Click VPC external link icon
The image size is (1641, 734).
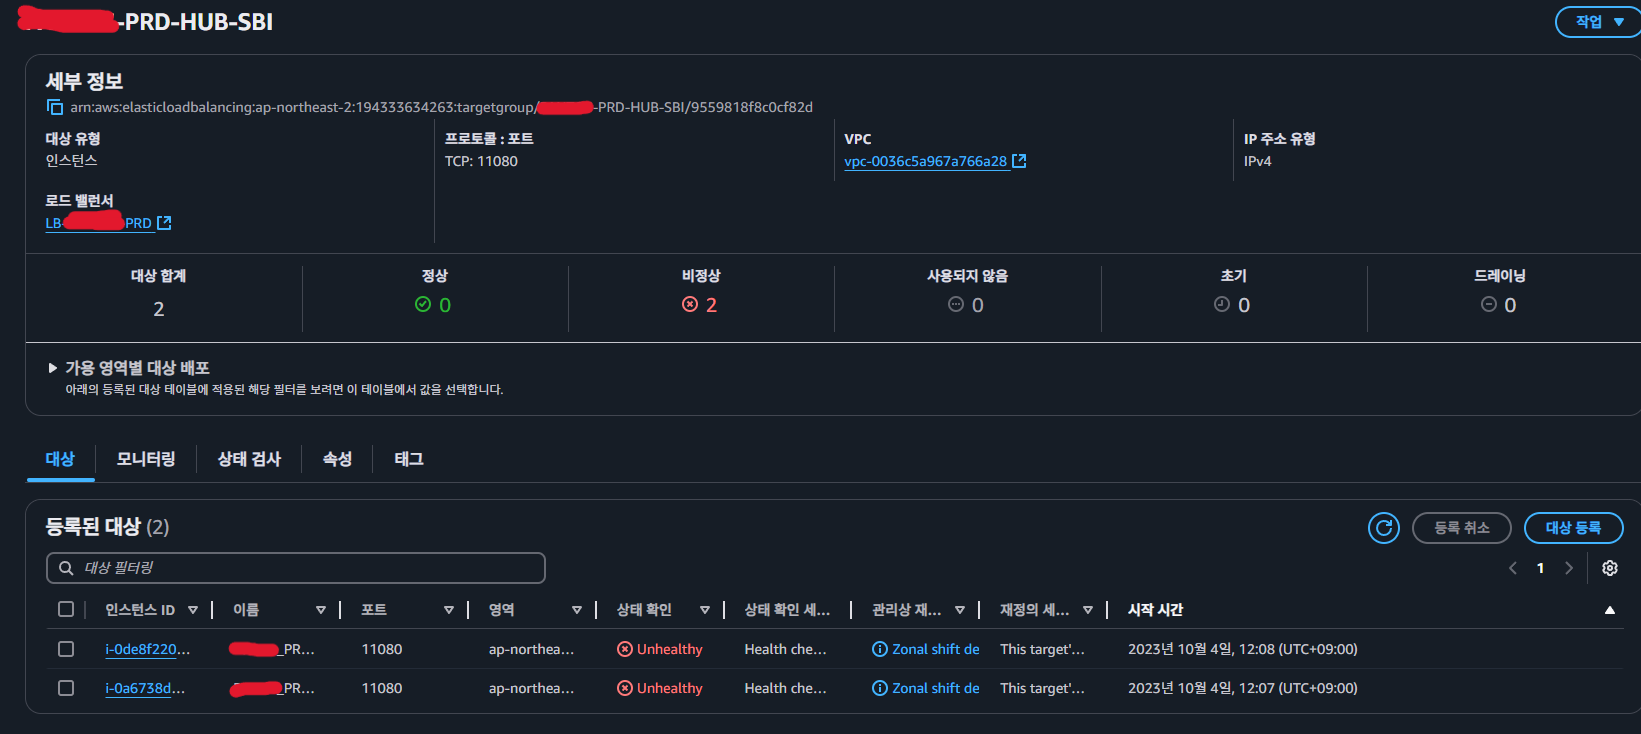click(1019, 161)
